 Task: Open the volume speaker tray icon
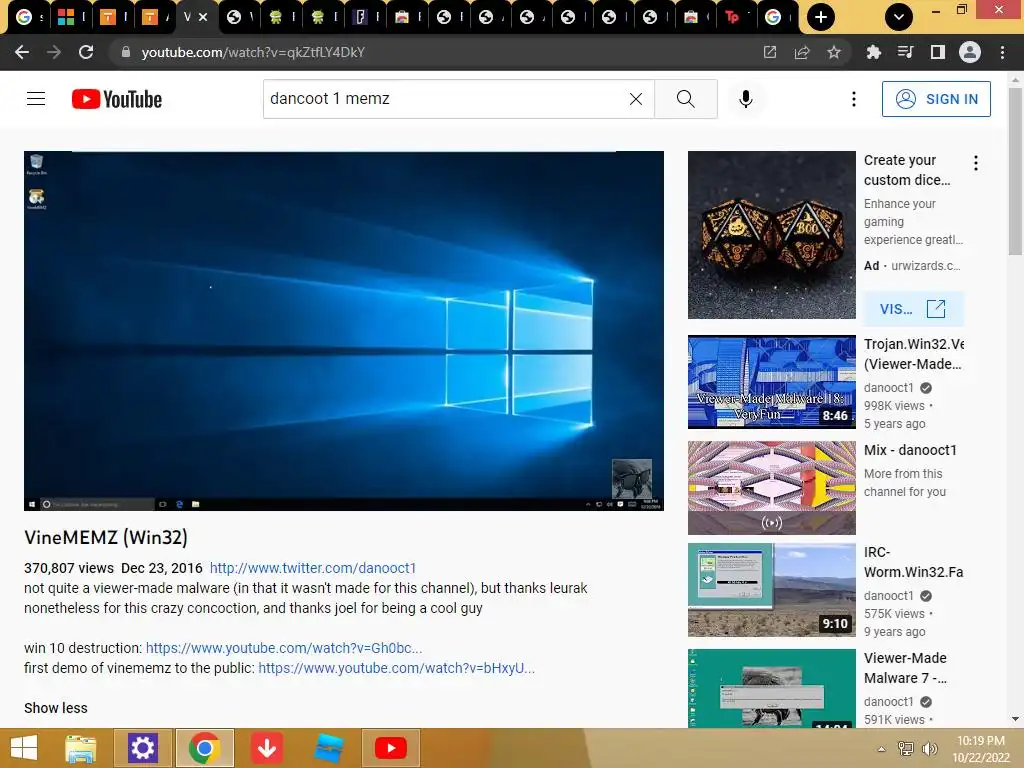click(x=929, y=749)
